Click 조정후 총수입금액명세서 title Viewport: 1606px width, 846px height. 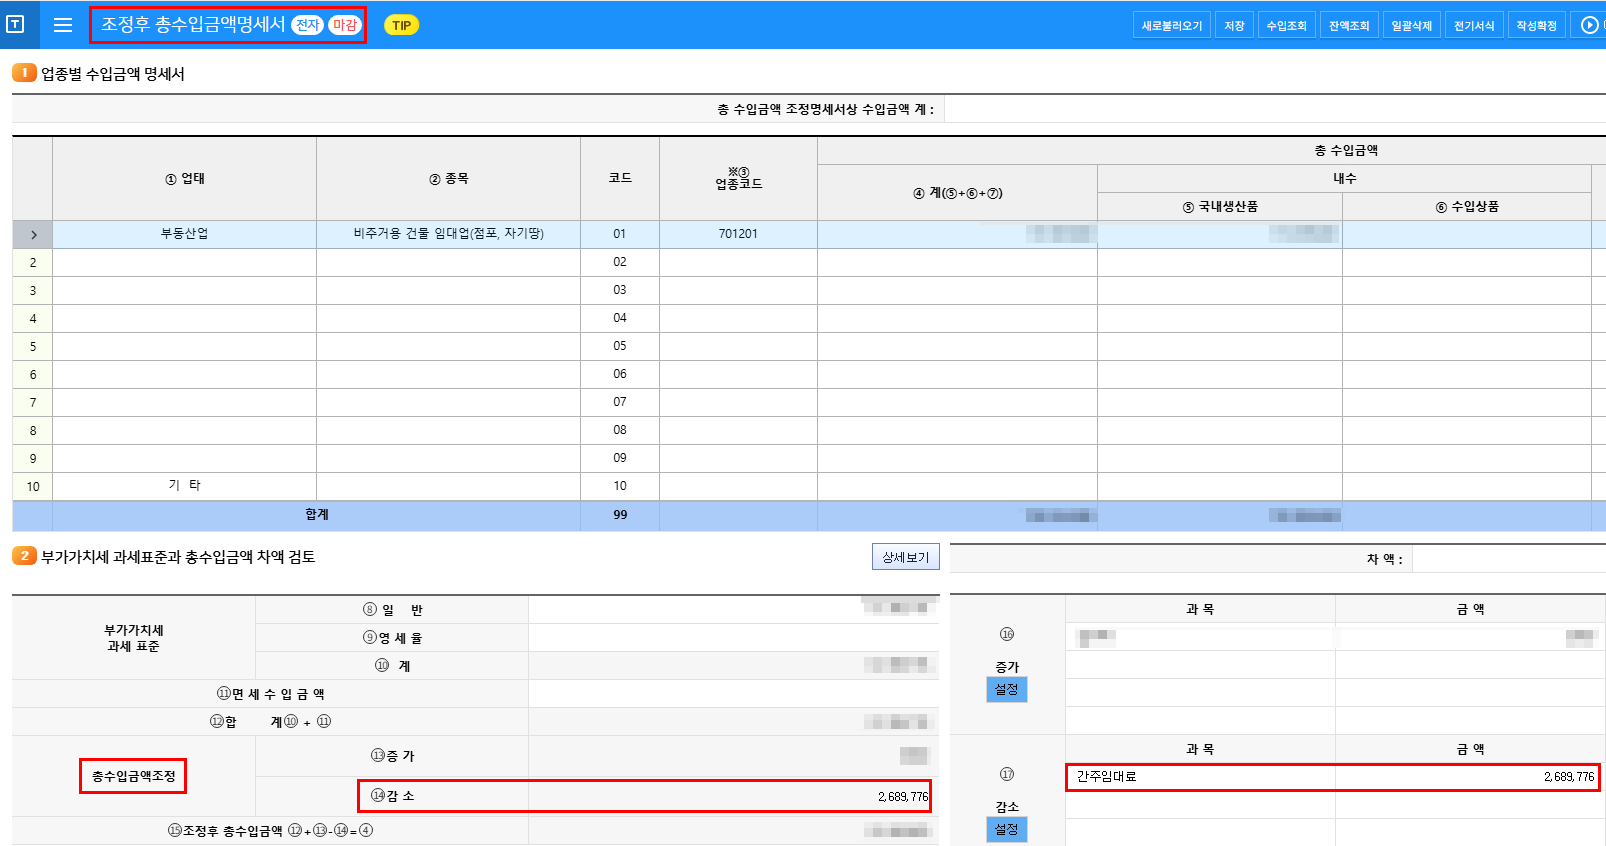[x=193, y=25]
